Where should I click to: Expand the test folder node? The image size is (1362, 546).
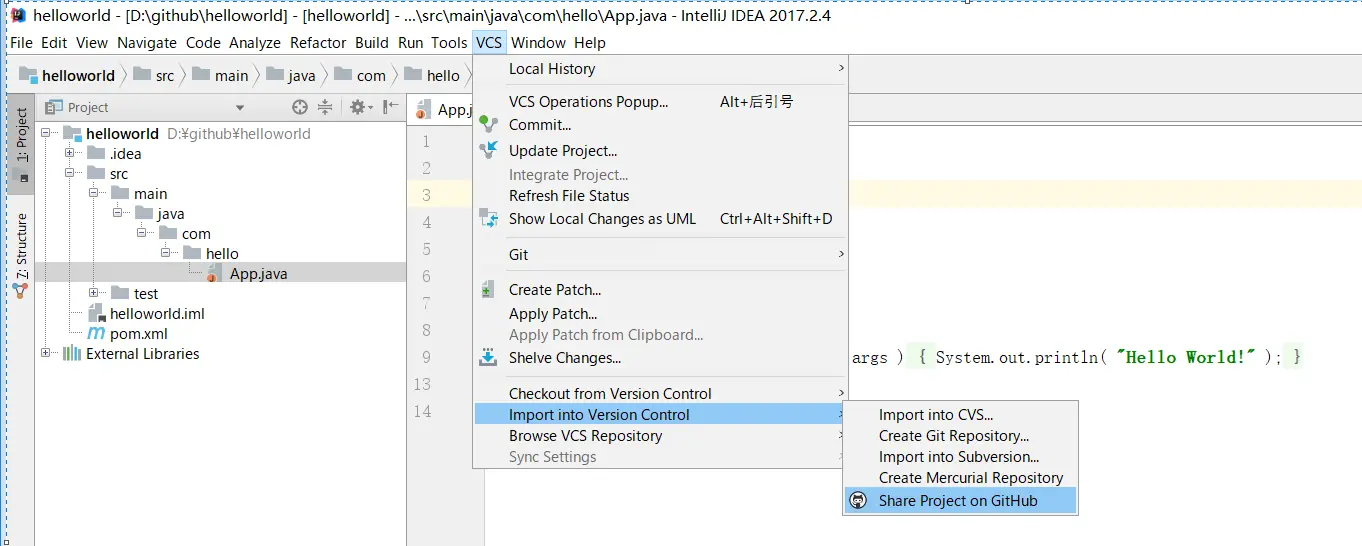[x=94, y=293]
